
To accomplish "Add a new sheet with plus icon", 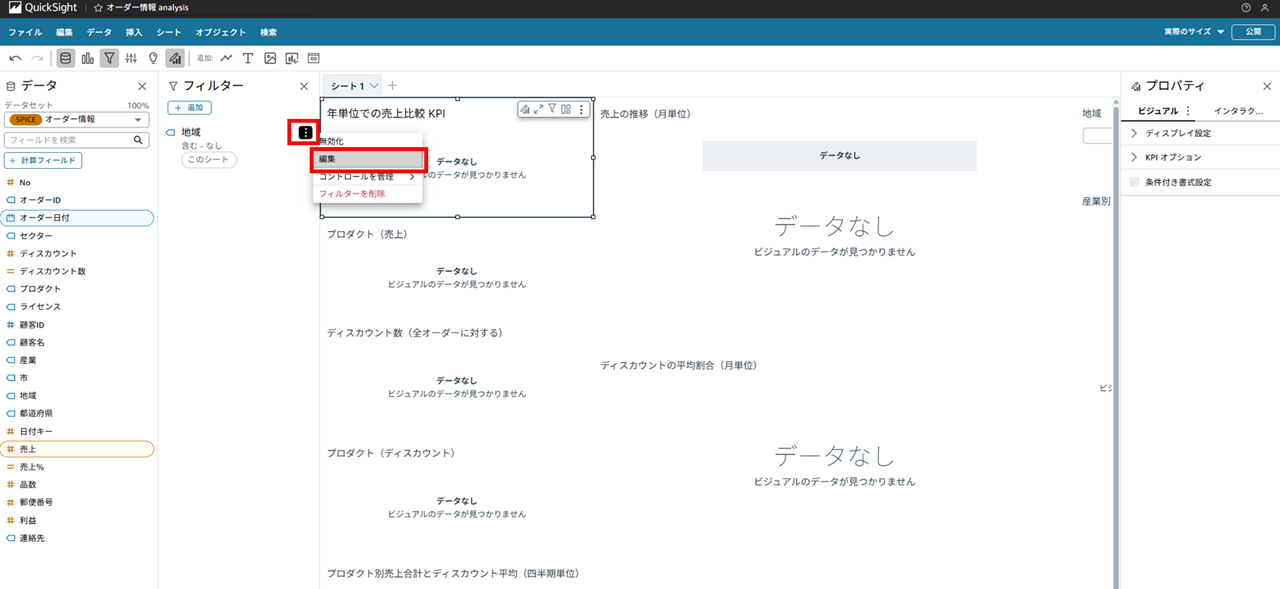I will (x=392, y=86).
